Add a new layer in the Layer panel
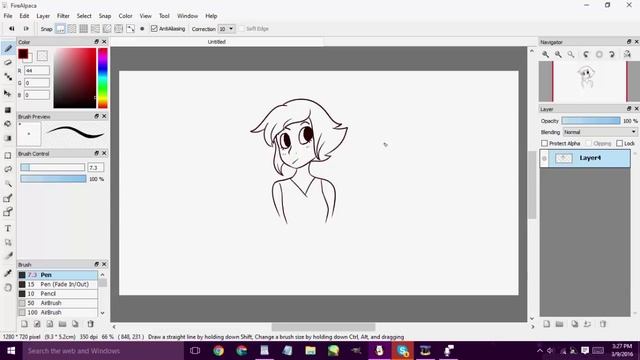The height and width of the screenshot is (360, 640). [547, 324]
